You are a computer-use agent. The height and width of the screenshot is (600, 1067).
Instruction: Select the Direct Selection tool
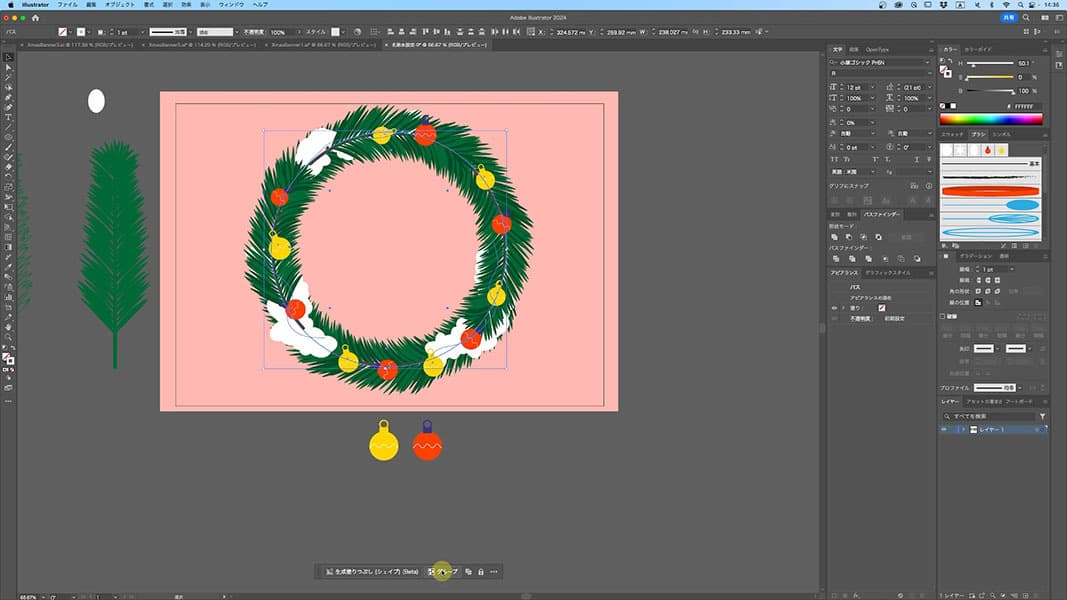[8, 67]
